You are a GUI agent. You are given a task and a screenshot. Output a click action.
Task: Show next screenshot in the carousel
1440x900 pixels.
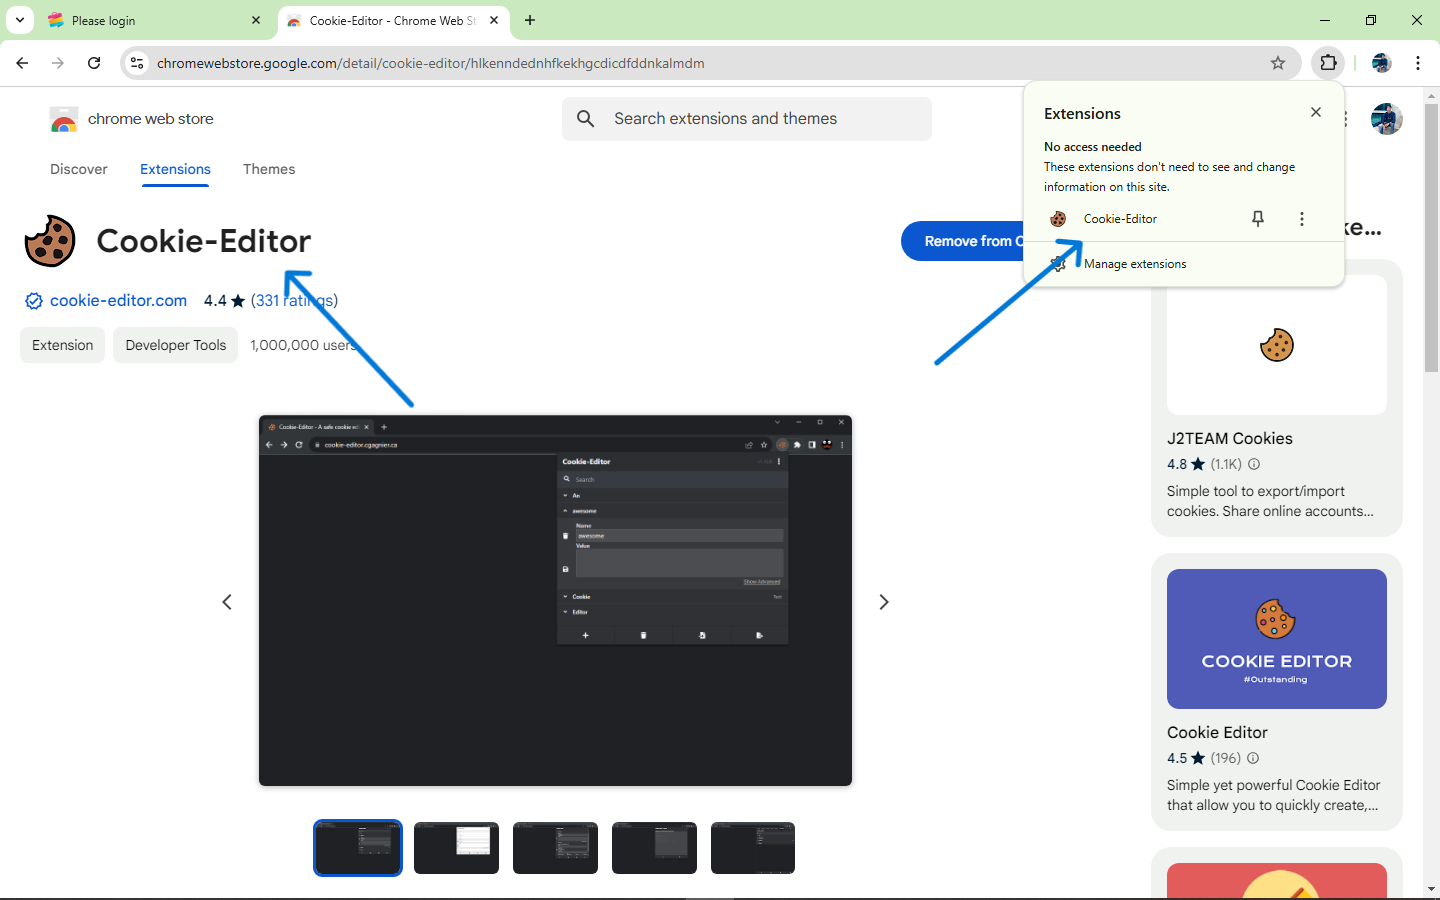883,602
